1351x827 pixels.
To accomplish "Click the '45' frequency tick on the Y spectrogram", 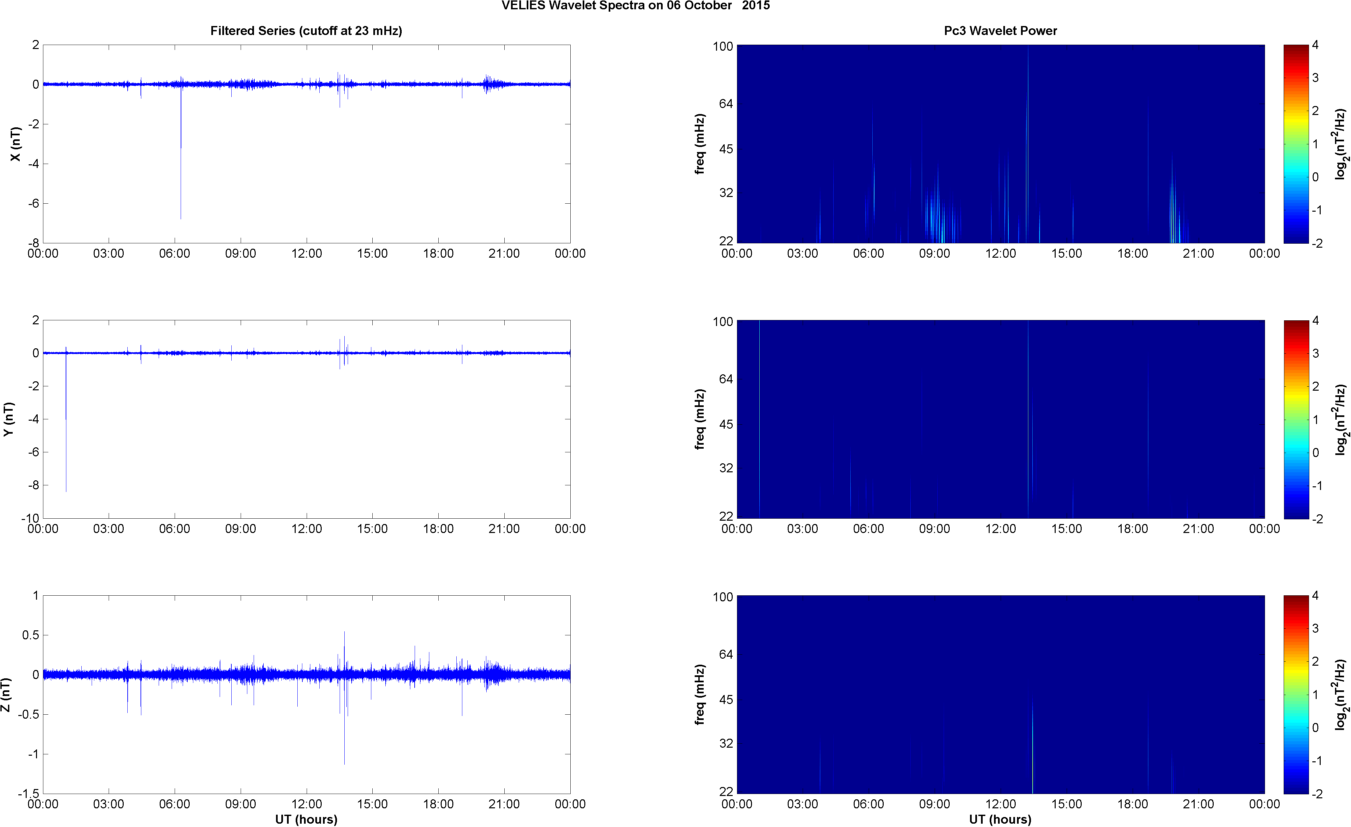I will tap(725, 425).
